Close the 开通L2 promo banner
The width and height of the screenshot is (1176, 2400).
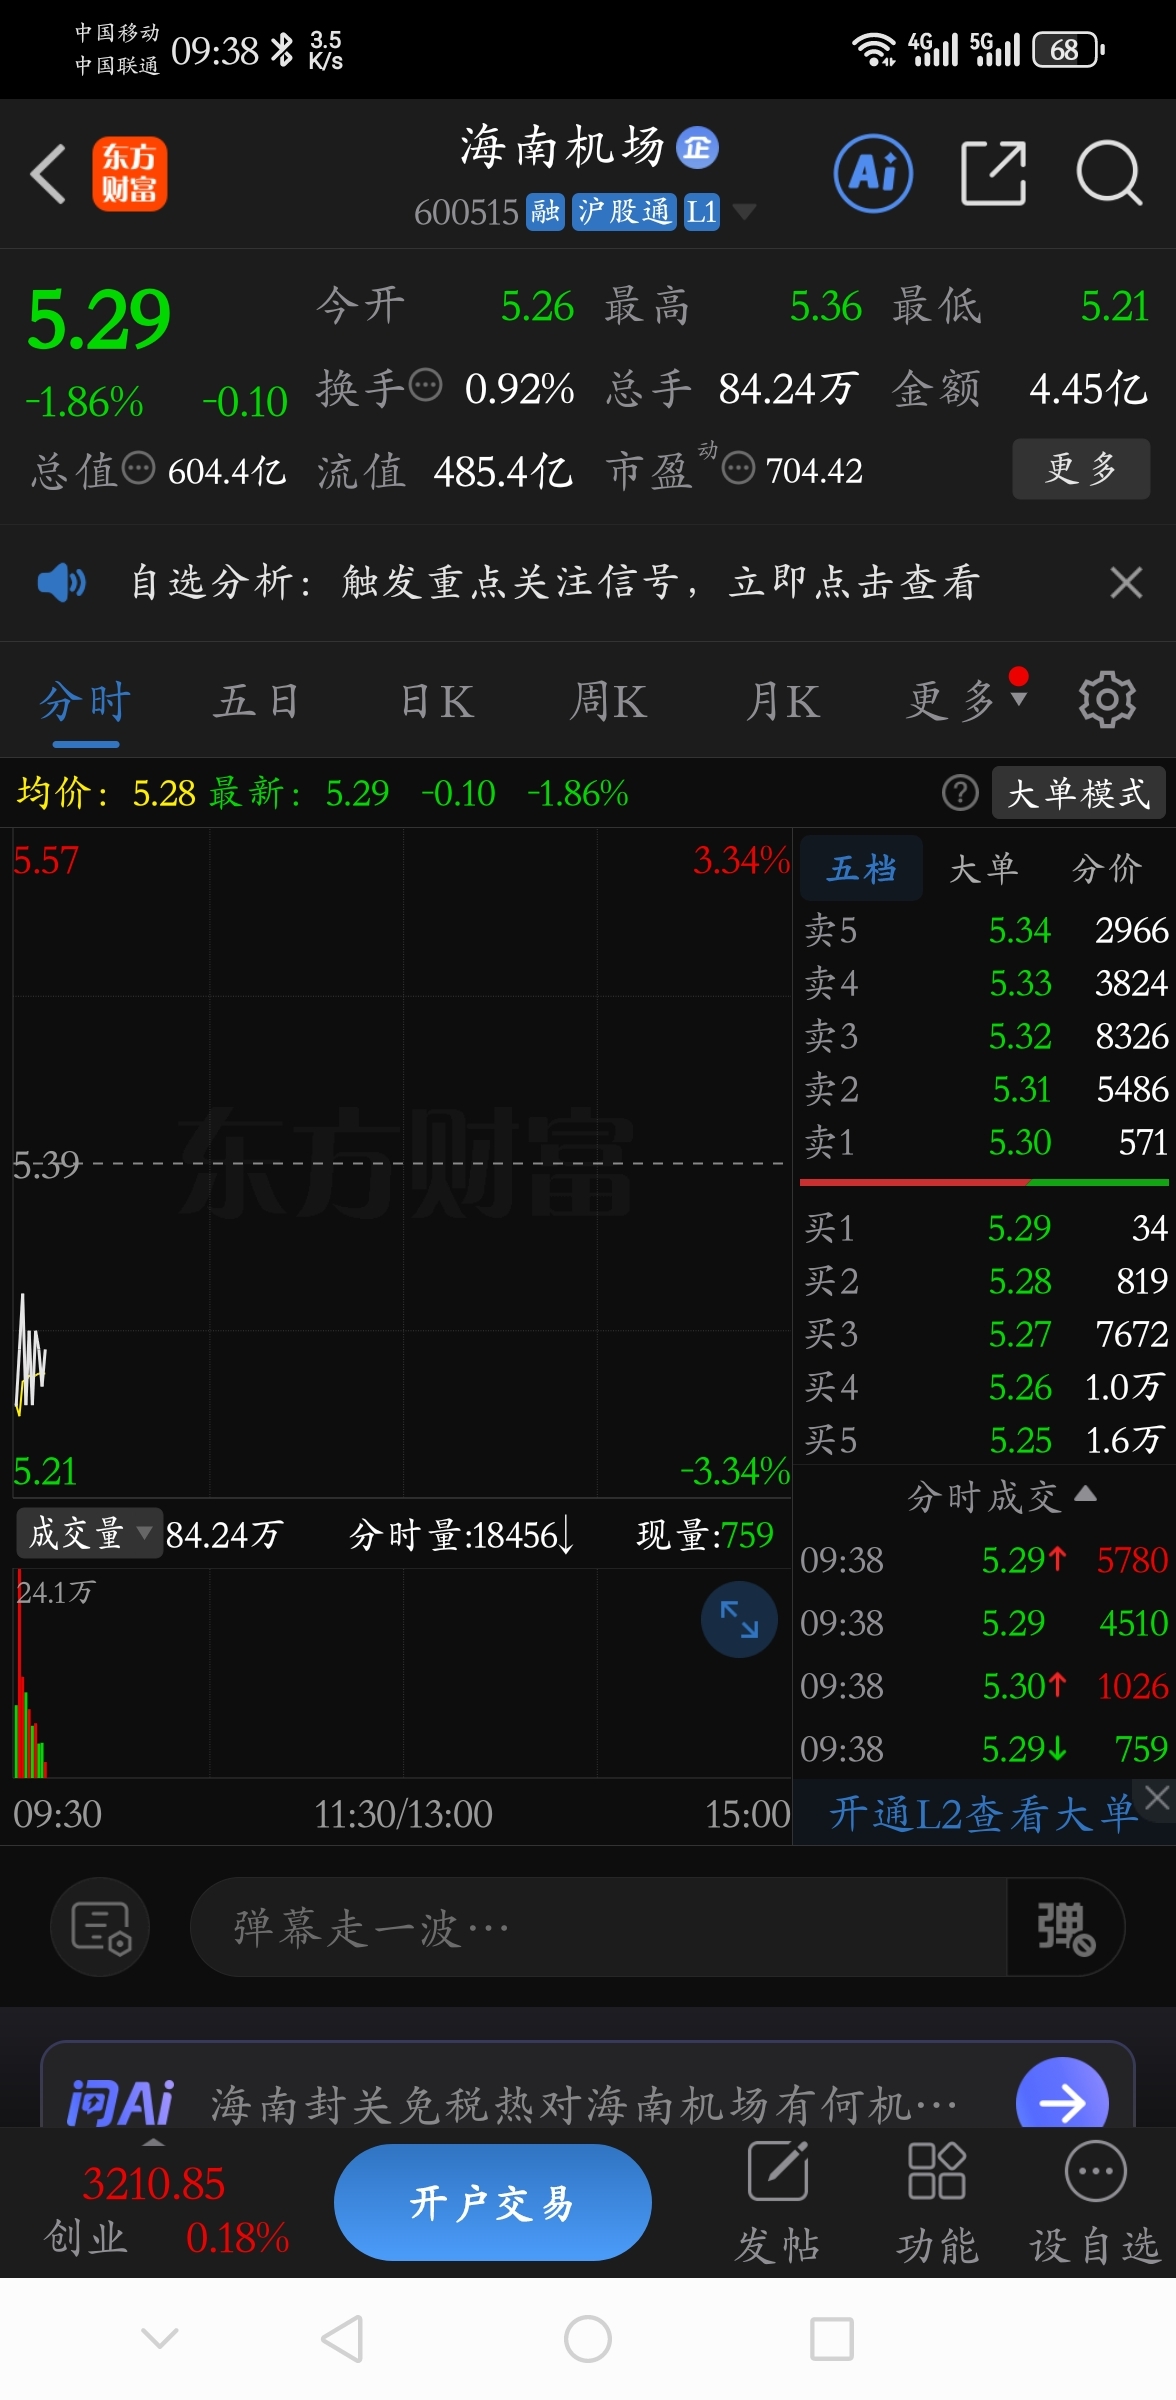click(1157, 1797)
